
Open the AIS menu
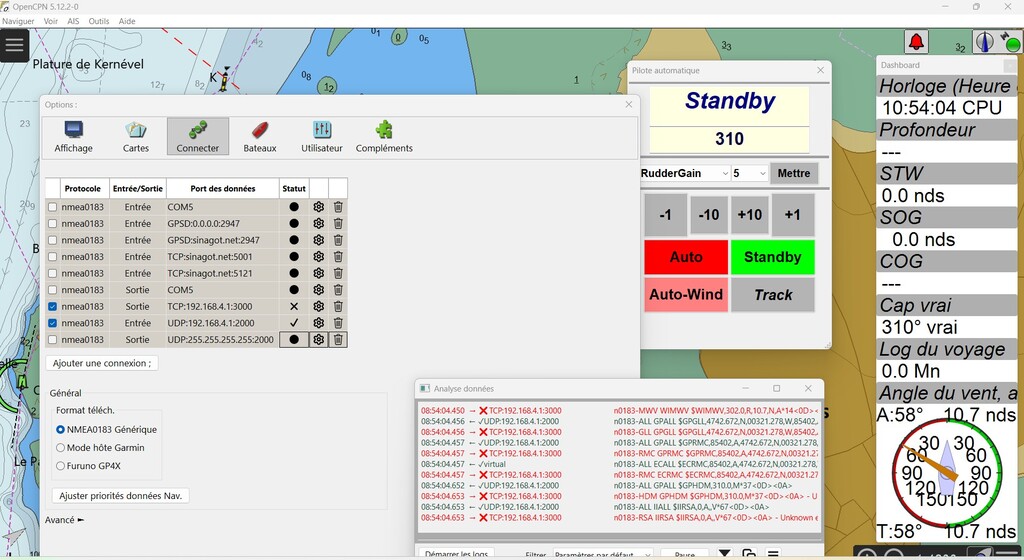coord(72,21)
